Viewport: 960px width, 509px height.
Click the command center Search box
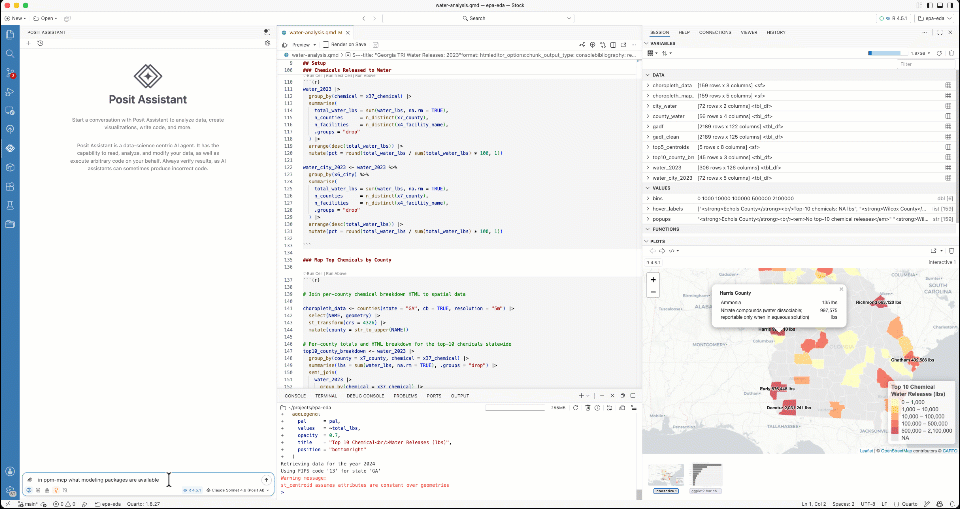(479, 18)
